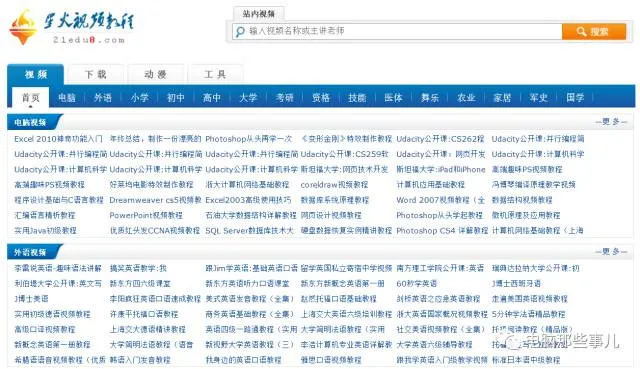The width and height of the screenshot is (640, 369).
Task: Open Word 2007视频教程 link
Action: tap(440, 200)
